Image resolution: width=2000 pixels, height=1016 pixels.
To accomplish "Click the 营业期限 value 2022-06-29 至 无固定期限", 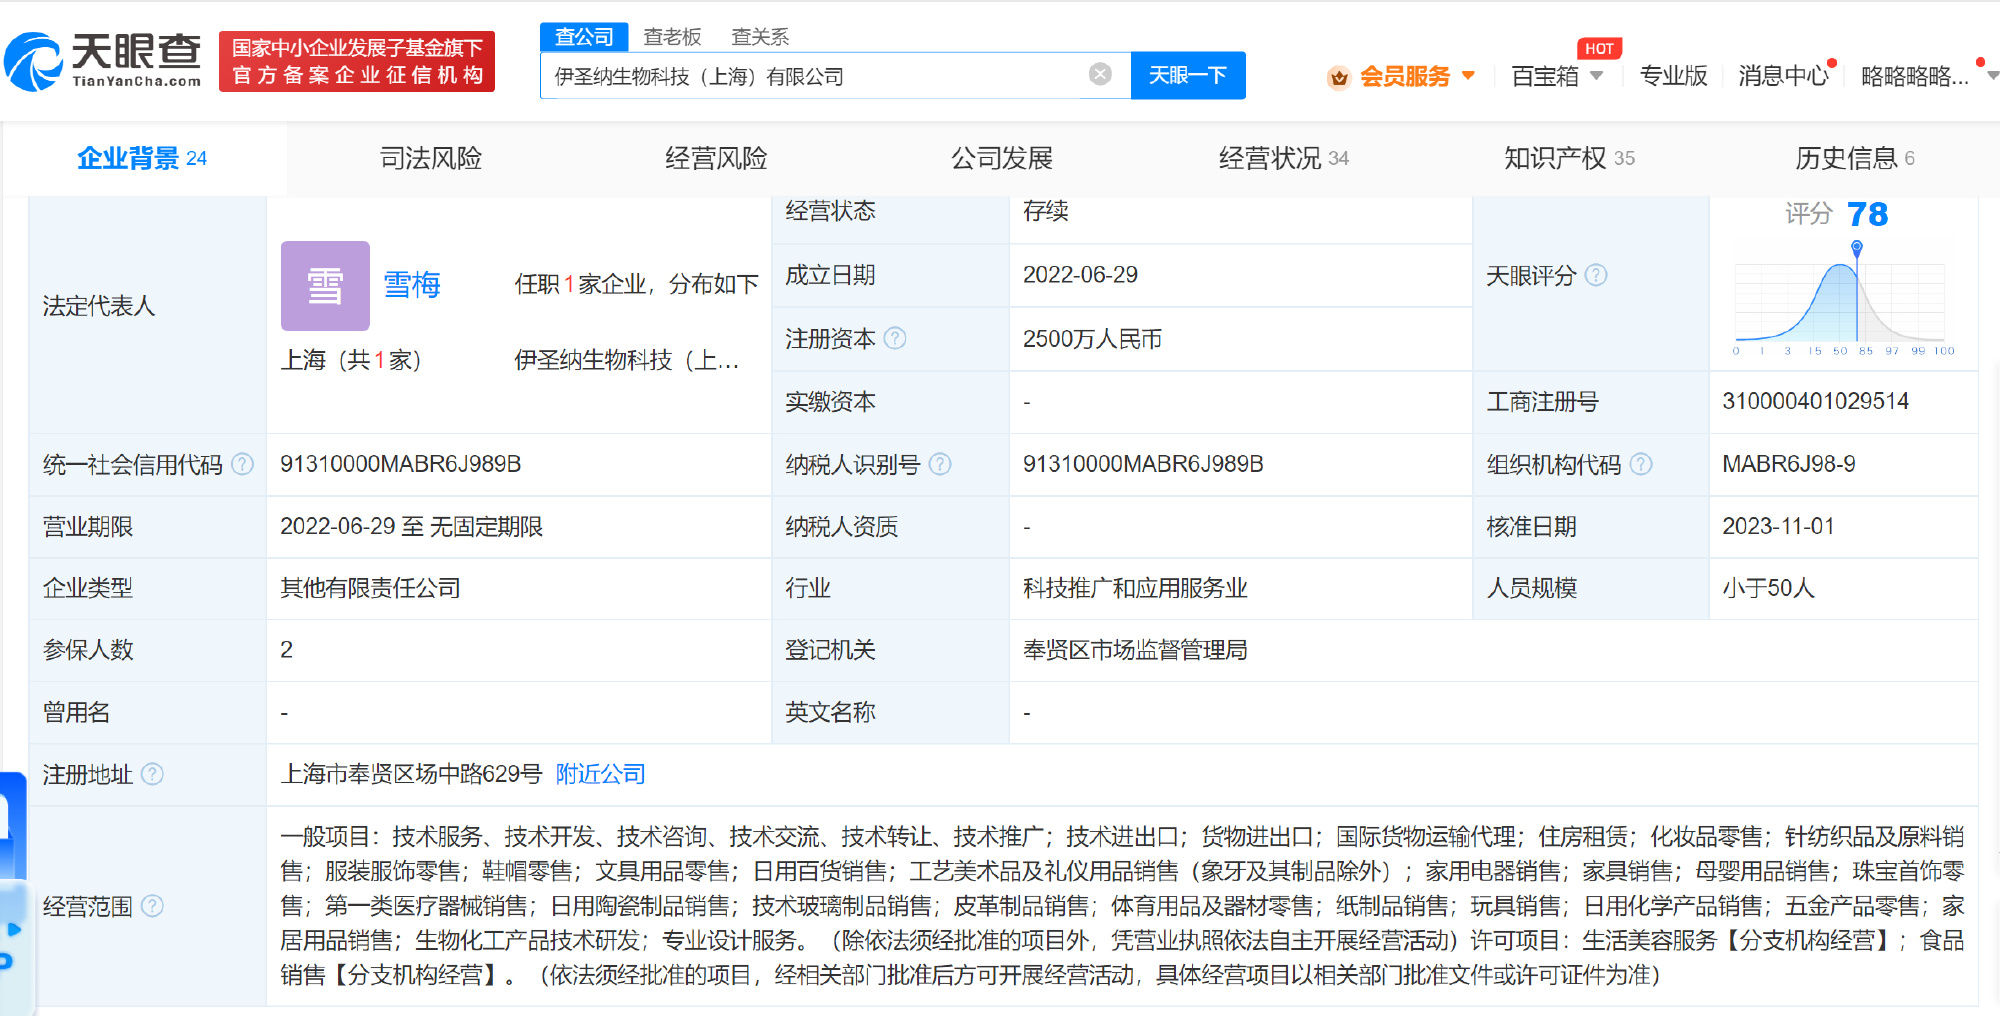I will (411, 526).
